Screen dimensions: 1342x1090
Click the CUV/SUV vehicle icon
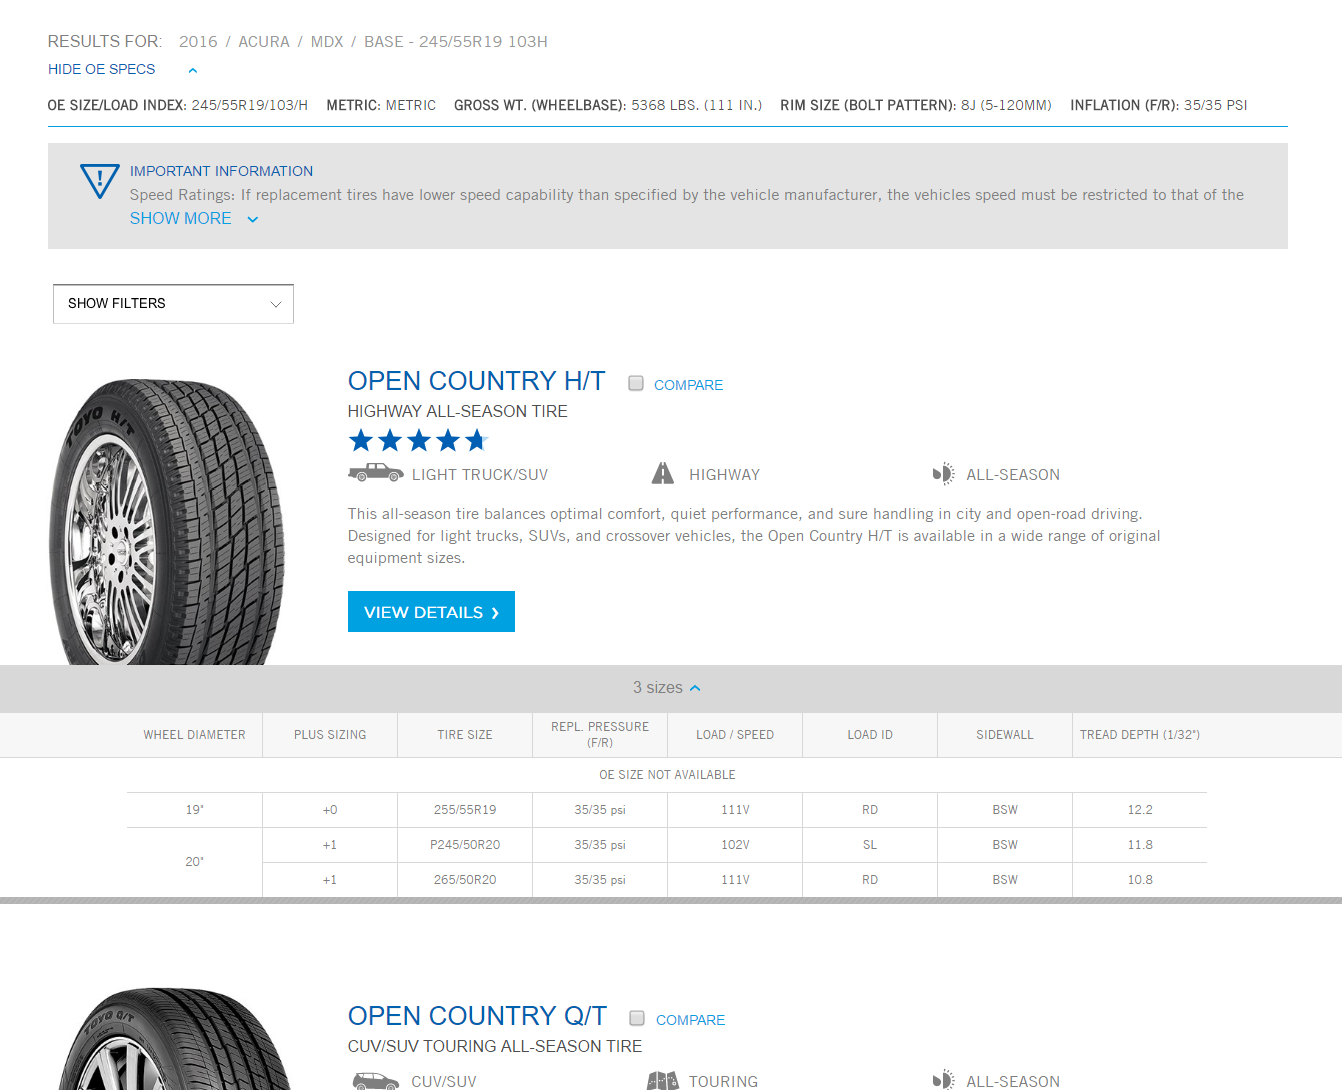coord(376,1081)
